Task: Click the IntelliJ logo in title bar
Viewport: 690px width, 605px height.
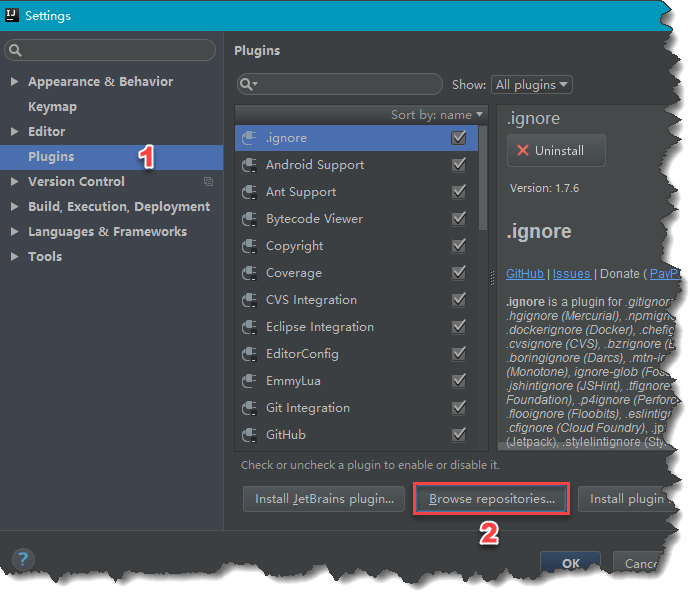Action: click(x=11, y=15)
